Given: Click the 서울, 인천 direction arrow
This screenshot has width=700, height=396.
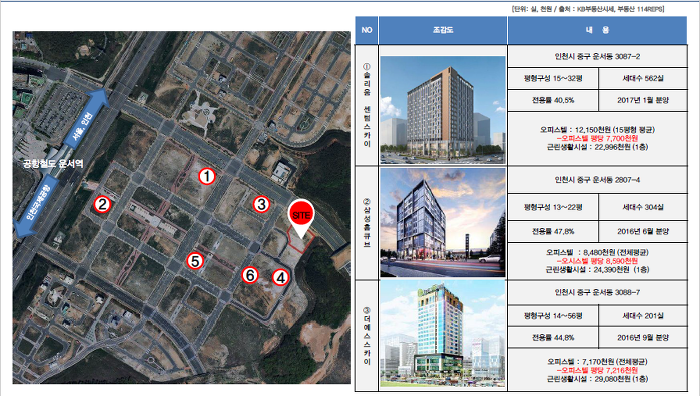Looking at the screenshot, I should (87, 118).
